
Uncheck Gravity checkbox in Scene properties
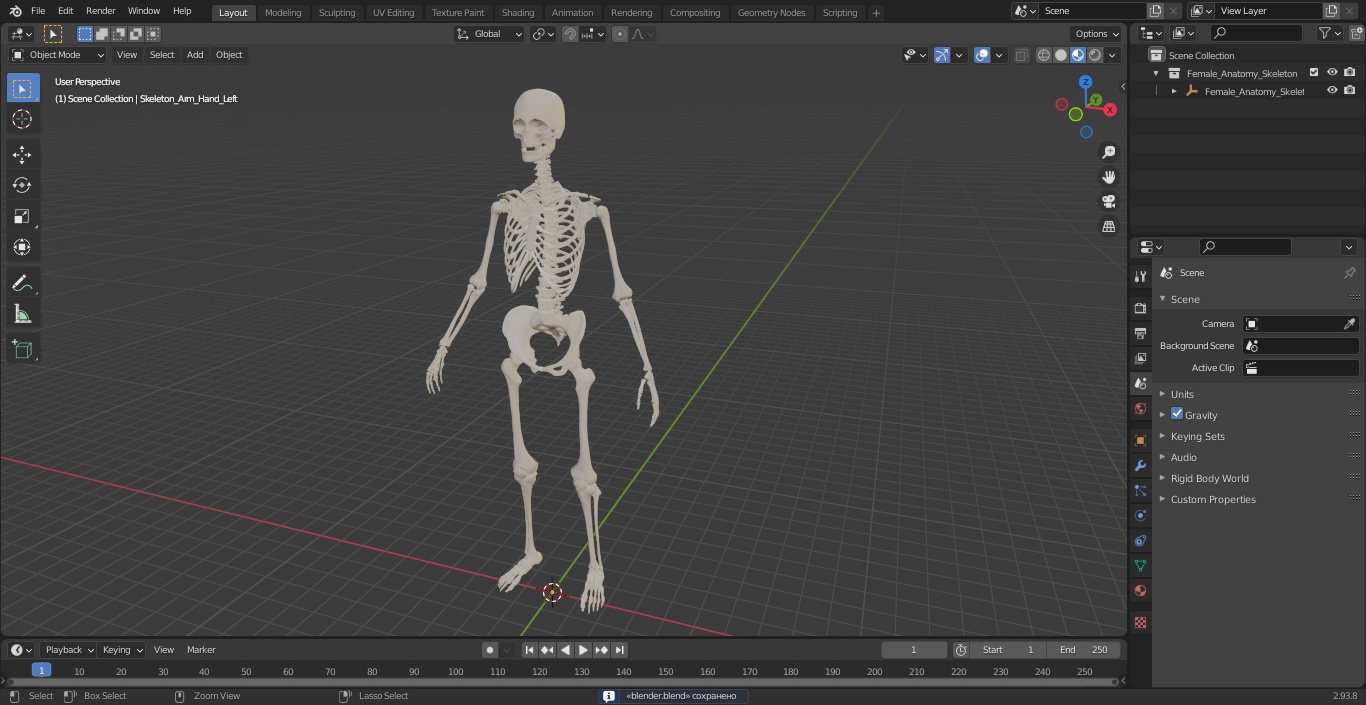click(1177, 414)
